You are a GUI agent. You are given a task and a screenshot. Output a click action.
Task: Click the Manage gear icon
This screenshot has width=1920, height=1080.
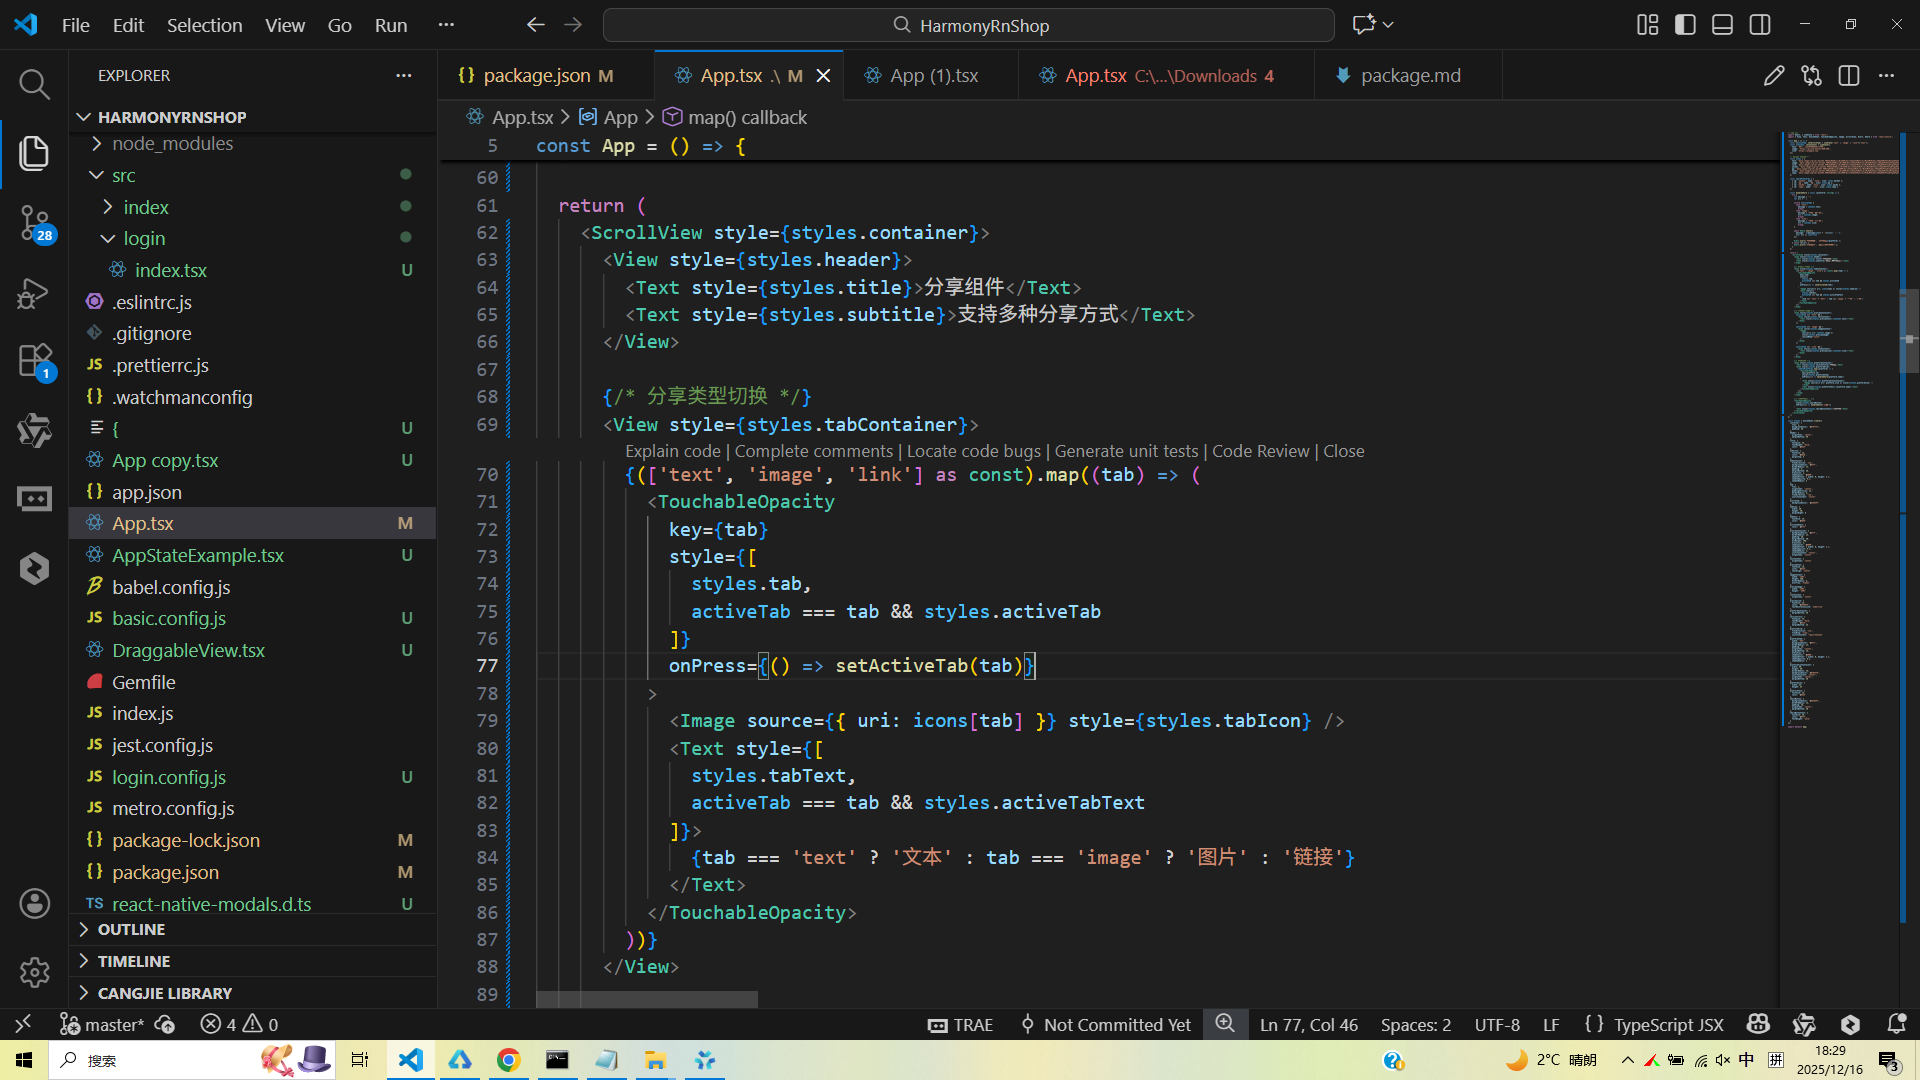pos(34,972)
